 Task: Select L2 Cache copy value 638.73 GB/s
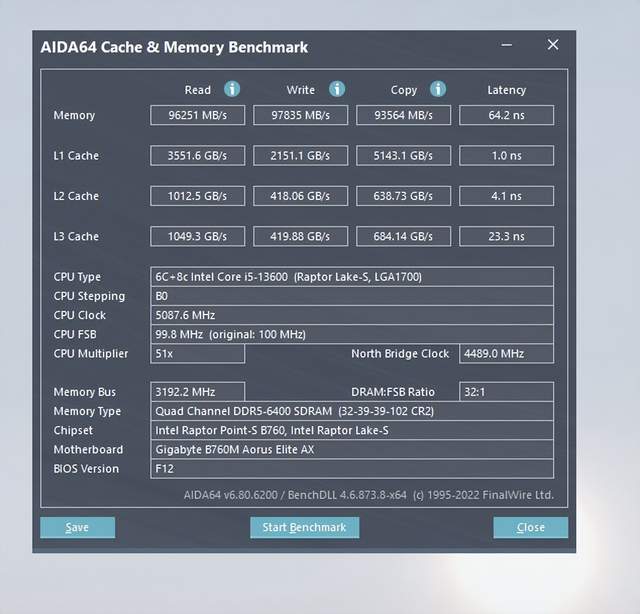tap(403, 196)
